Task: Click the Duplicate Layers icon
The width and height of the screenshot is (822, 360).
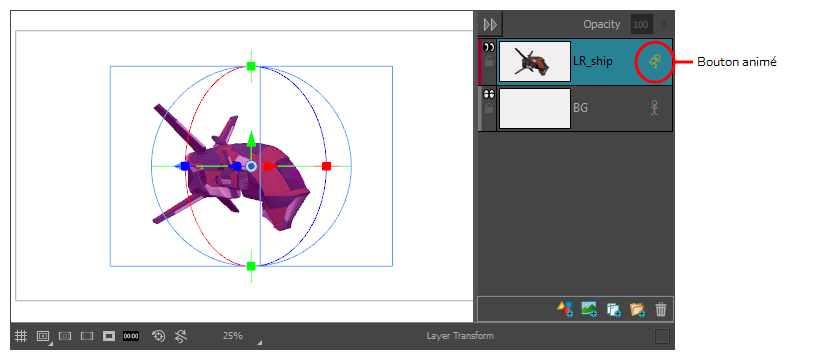Action: pos(613,310)
